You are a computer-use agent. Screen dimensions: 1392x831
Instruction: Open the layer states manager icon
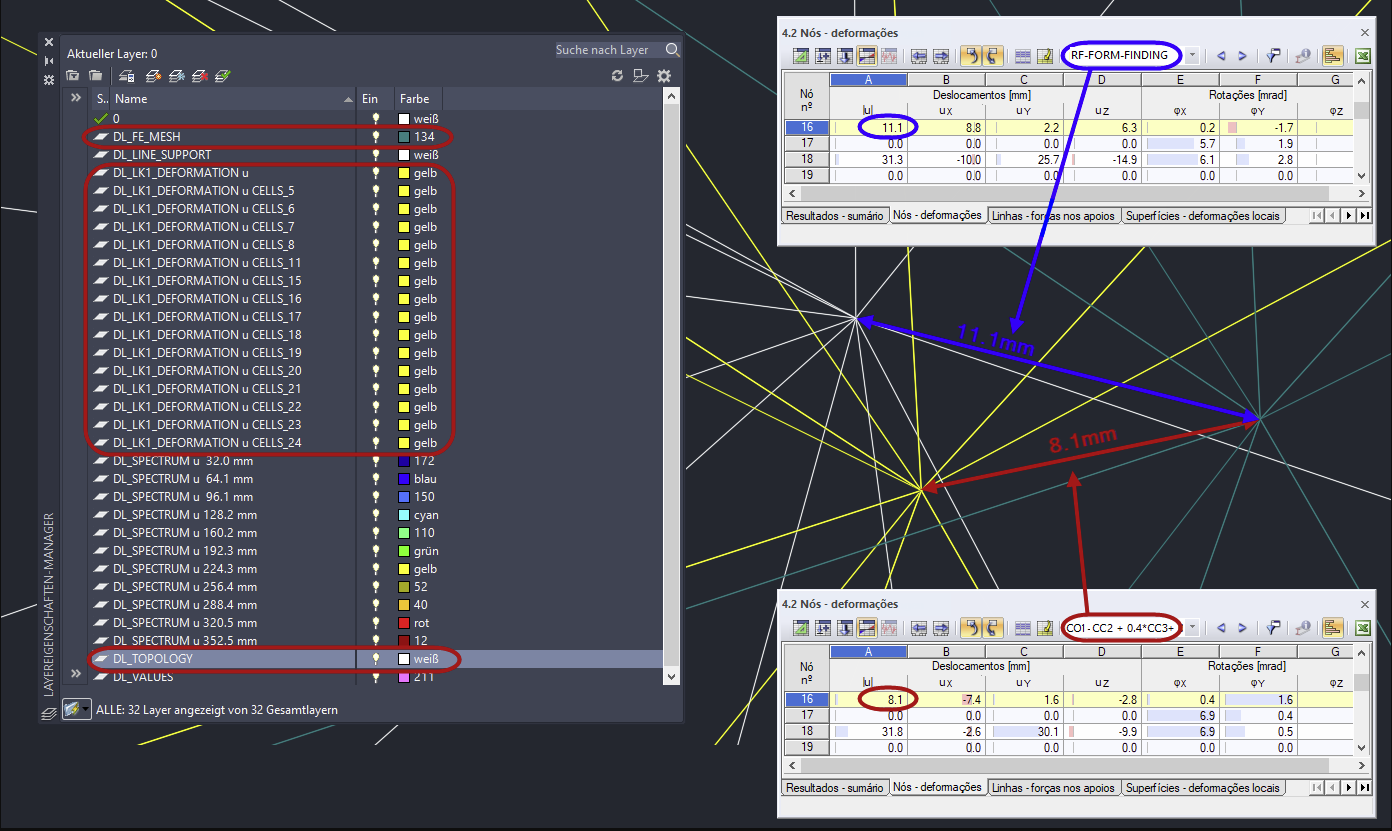pyautogui.click(x=127, y=76)
